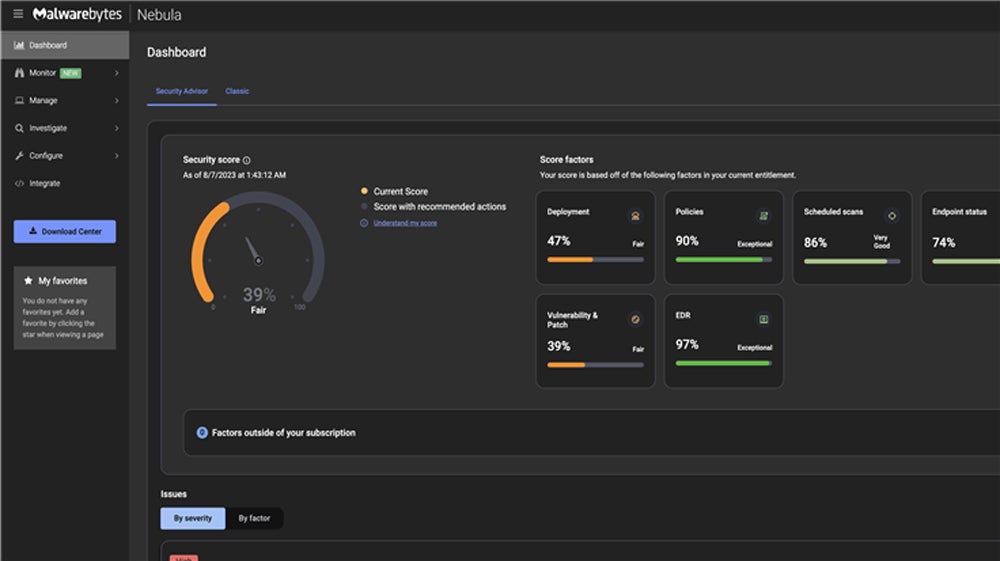
Task: Click the Security score info icon
Action: (x=247, y=160)
